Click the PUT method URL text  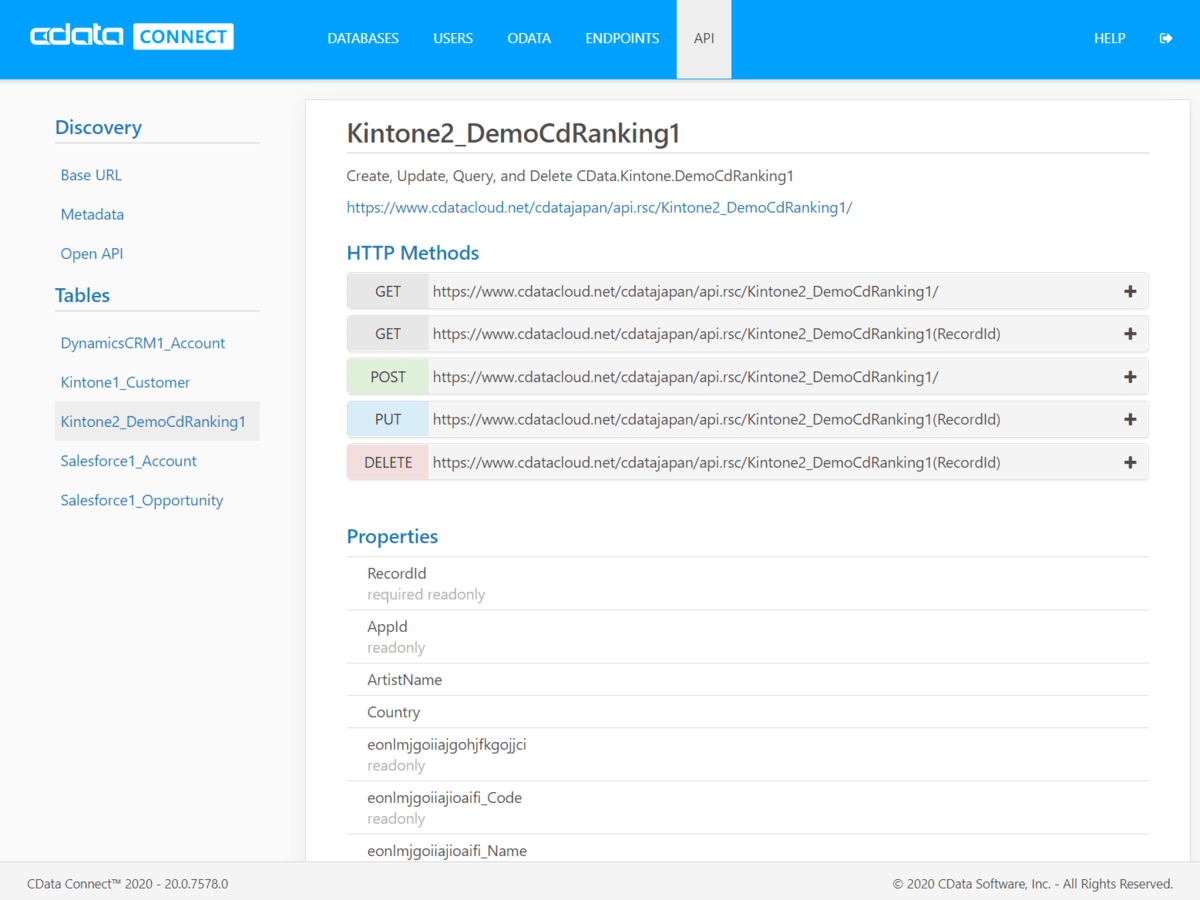(717, 420)
